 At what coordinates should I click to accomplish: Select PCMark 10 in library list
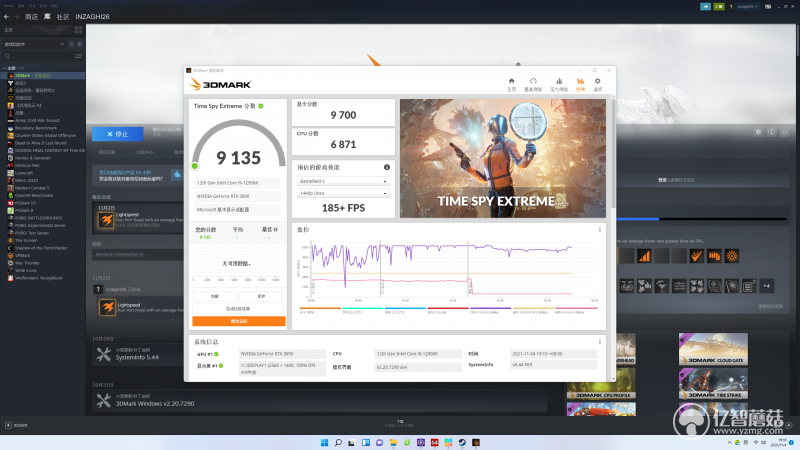point(43,203)
